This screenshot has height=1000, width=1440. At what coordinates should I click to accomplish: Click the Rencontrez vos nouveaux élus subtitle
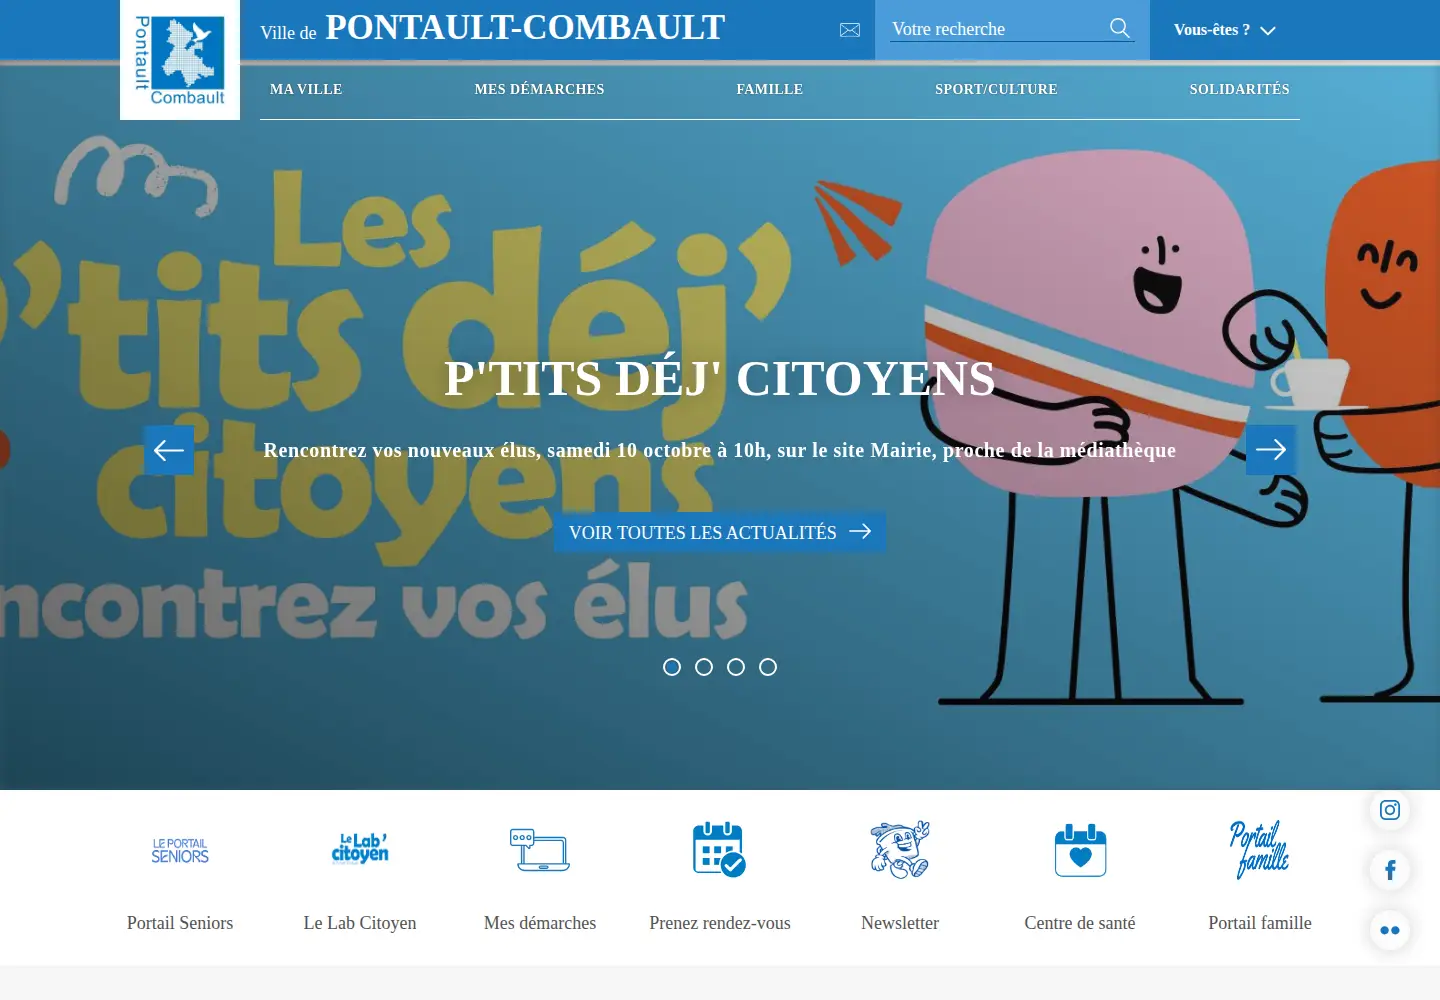(x=720, y=450)
